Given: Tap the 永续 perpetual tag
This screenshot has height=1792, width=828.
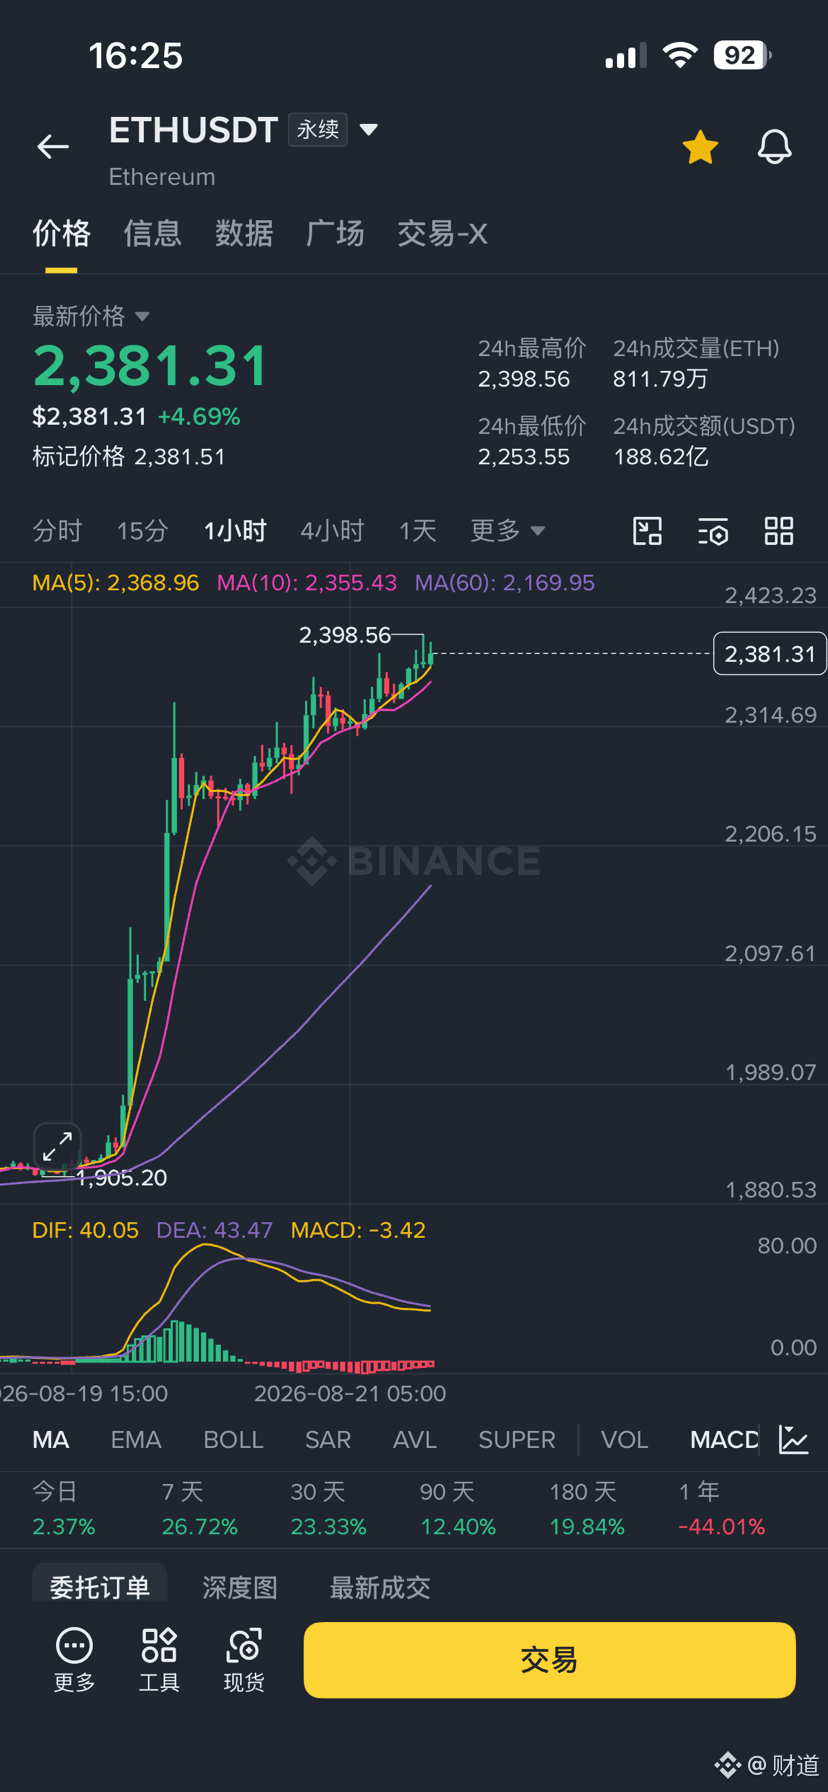Looking at the screenshot, I should tap(318, 130).
